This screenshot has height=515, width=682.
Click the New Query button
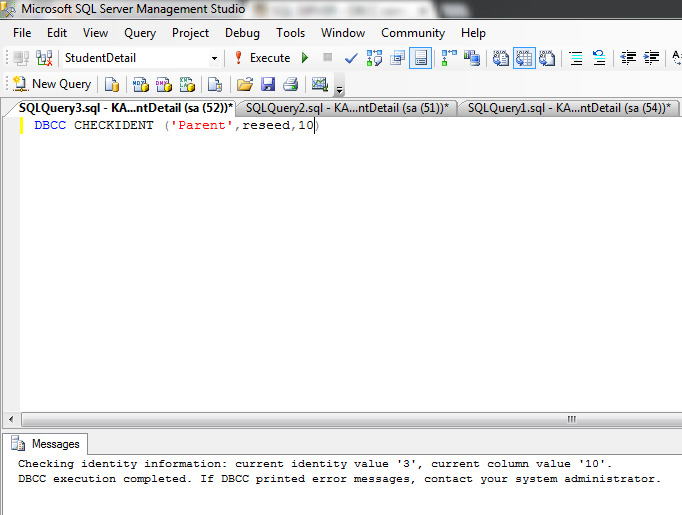52,84
